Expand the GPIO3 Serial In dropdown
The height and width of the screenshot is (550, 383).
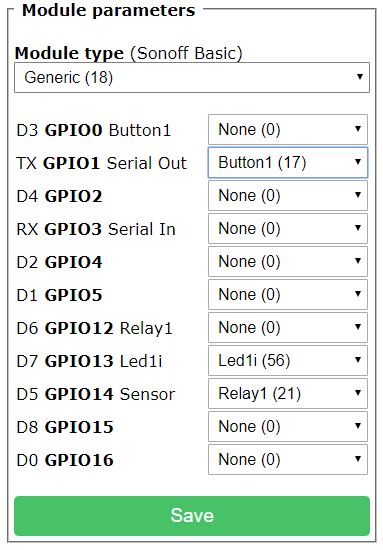point(288,228)
